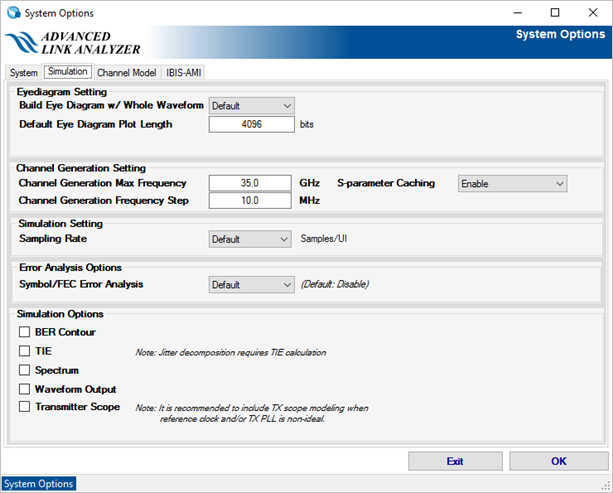The width and height of the screenshot is (613, 493).
Task: Click the Advanced Link Analyzer logo
Action: [73, 42]
